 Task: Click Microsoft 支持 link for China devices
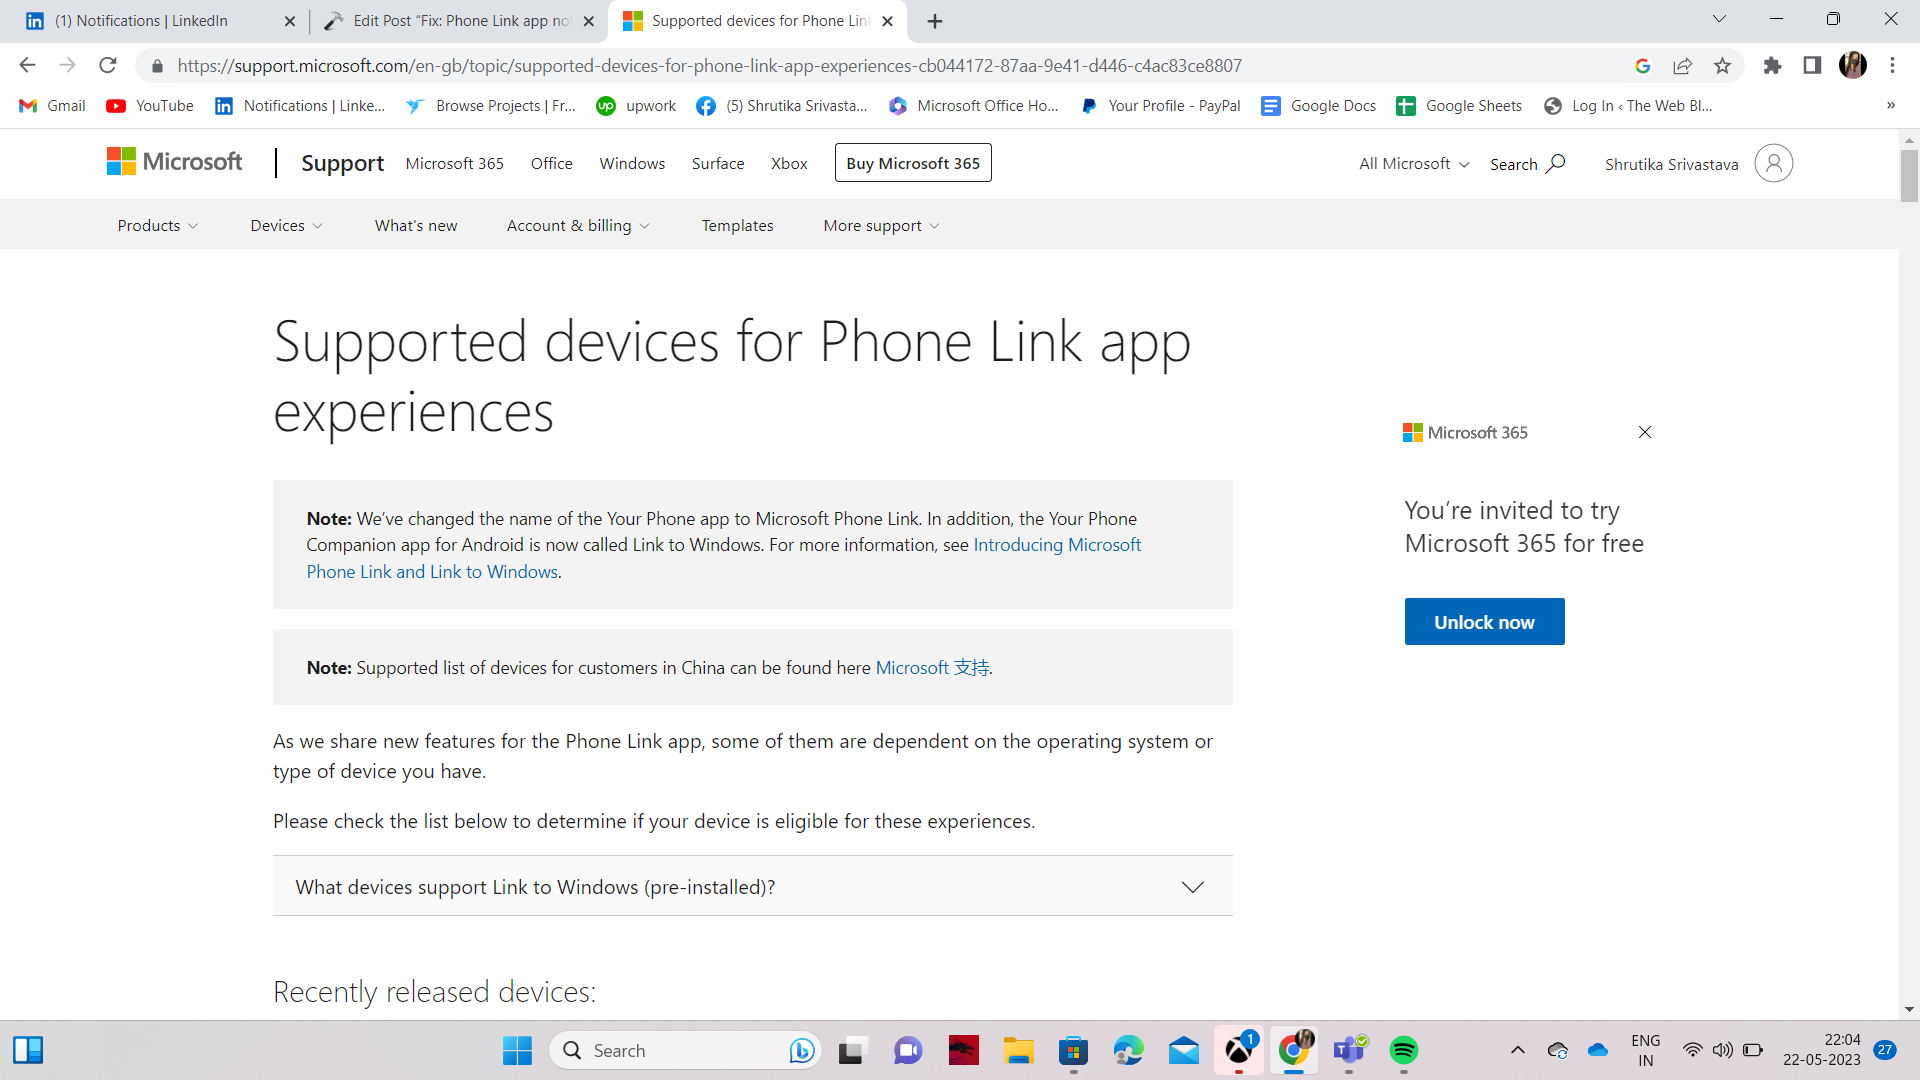(x=931, y=666)
